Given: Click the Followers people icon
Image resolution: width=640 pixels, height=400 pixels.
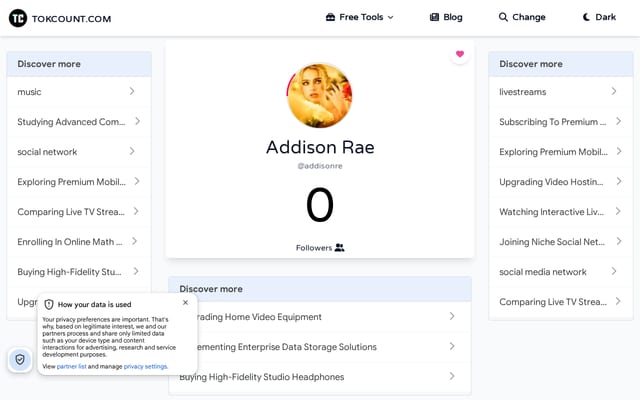Looking at the screenshot, I should pyautogui.click(x=340, y=247).
